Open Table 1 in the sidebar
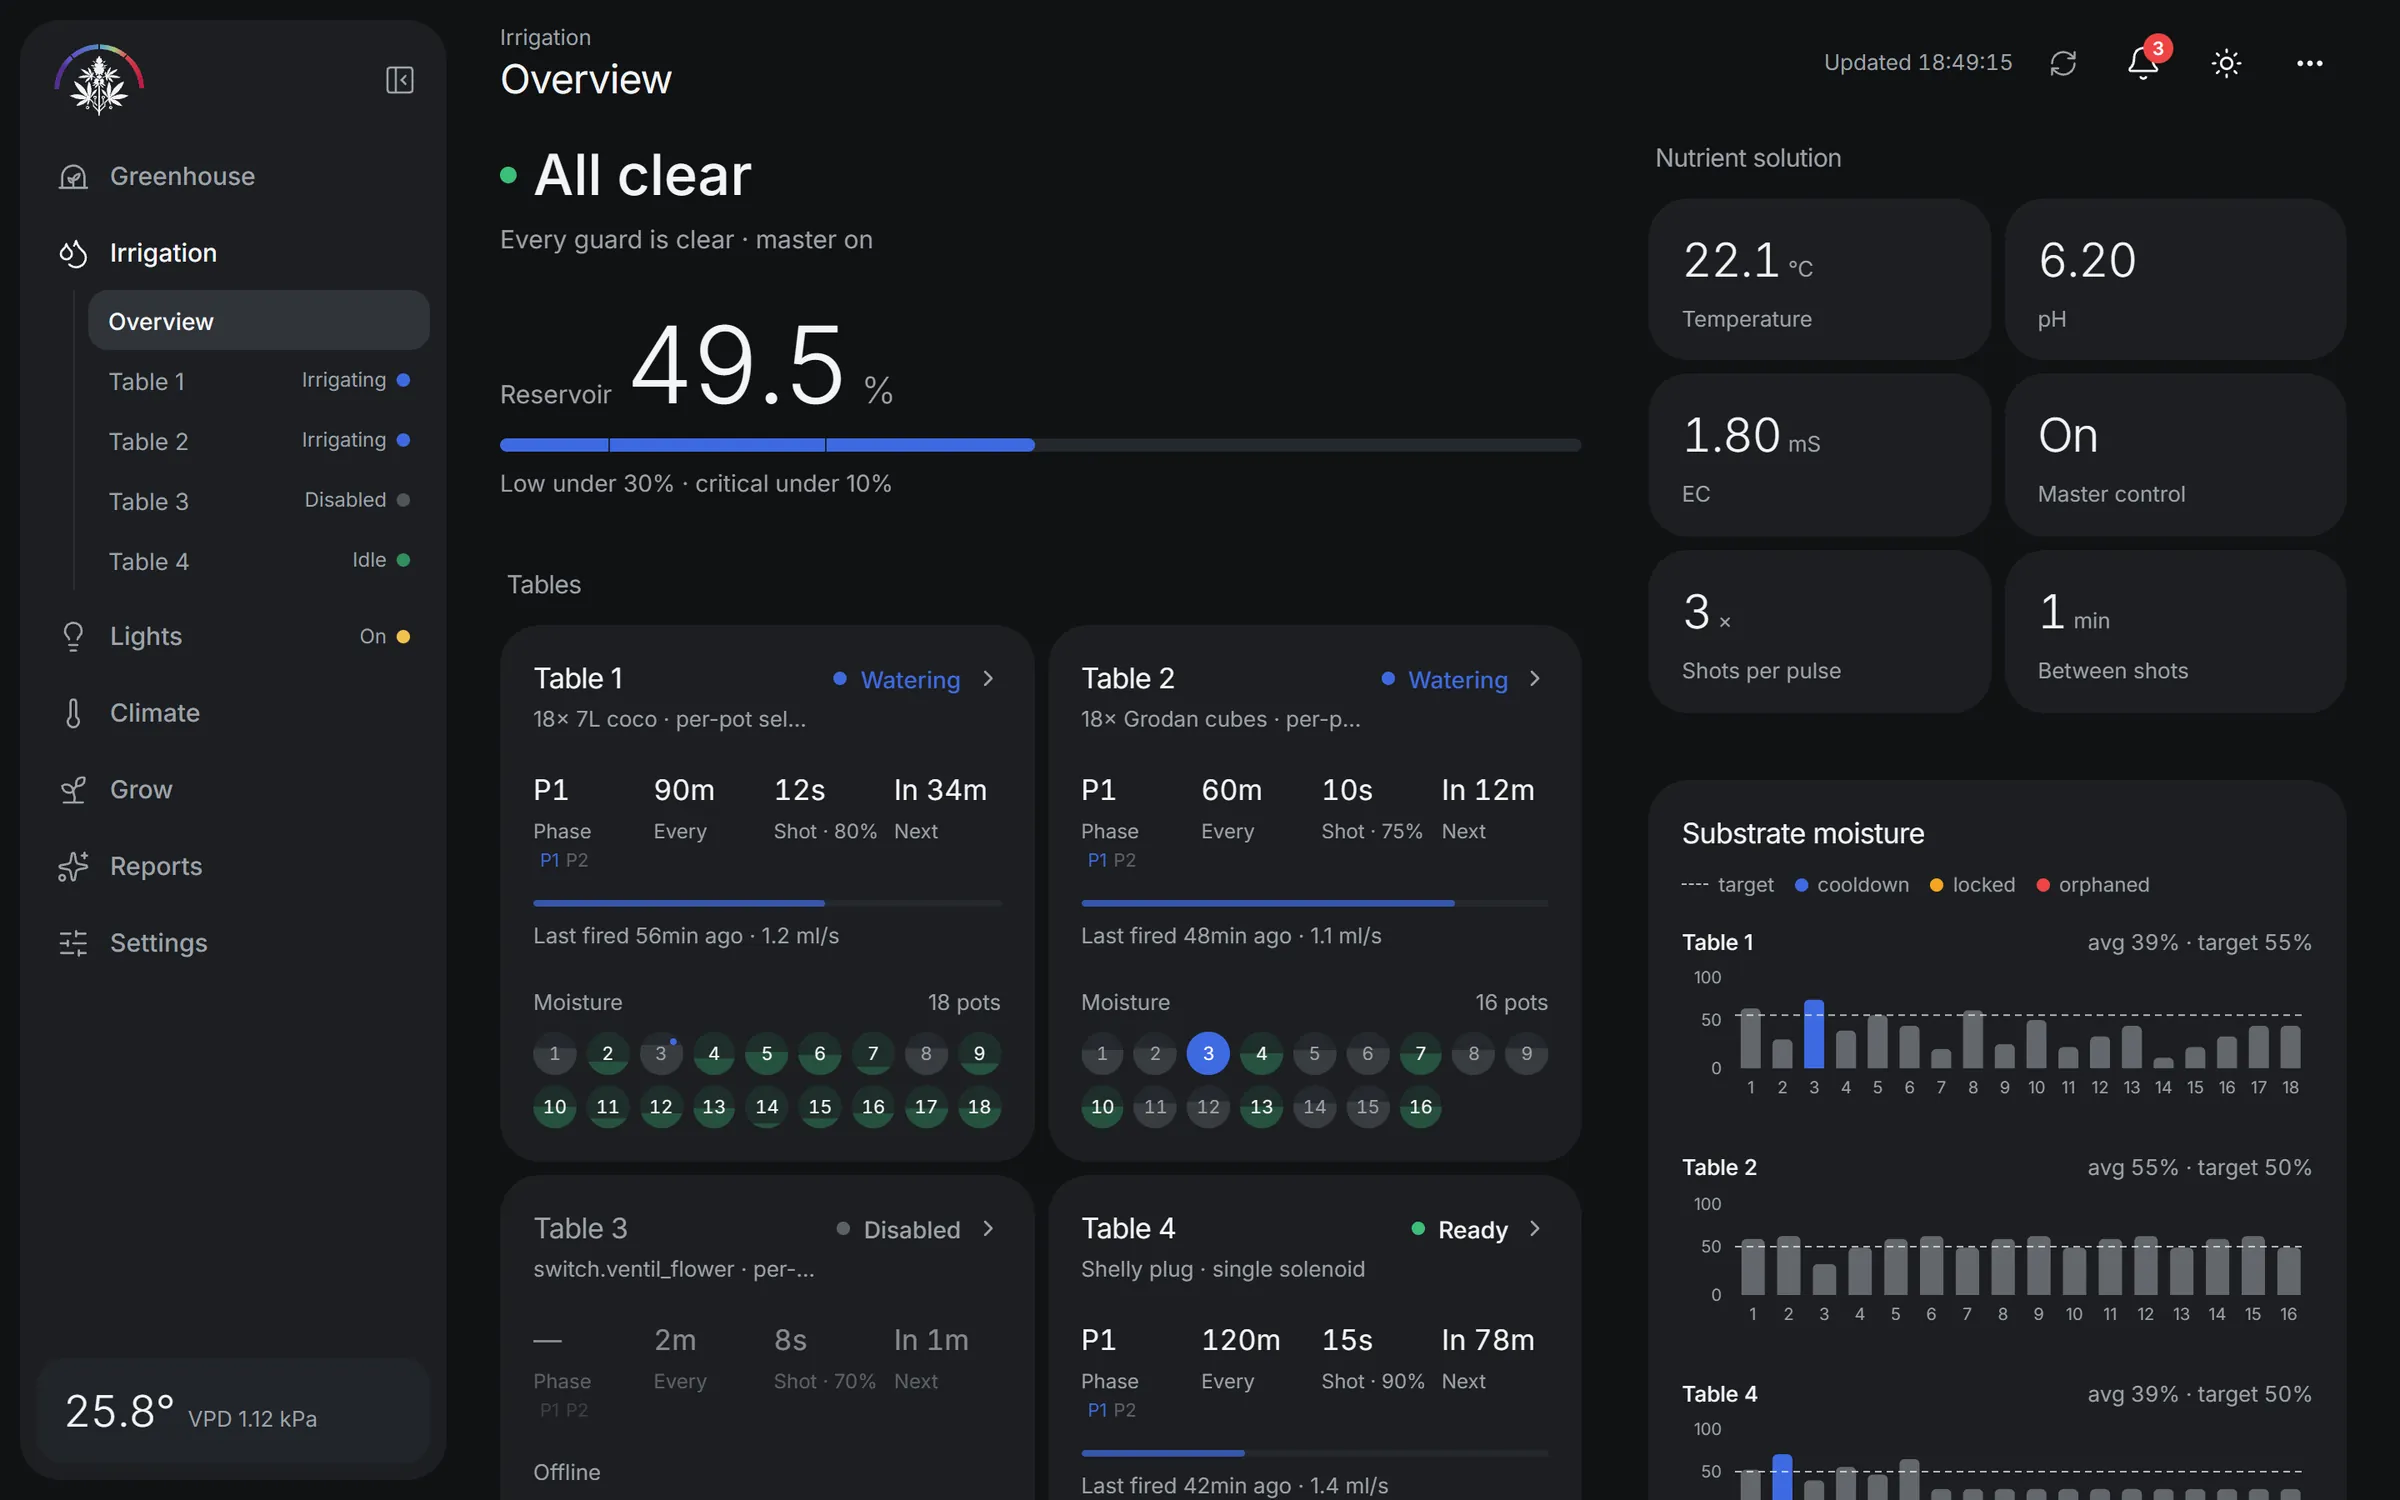This screenshot has width=2400, height=1500. click(259, 381)
